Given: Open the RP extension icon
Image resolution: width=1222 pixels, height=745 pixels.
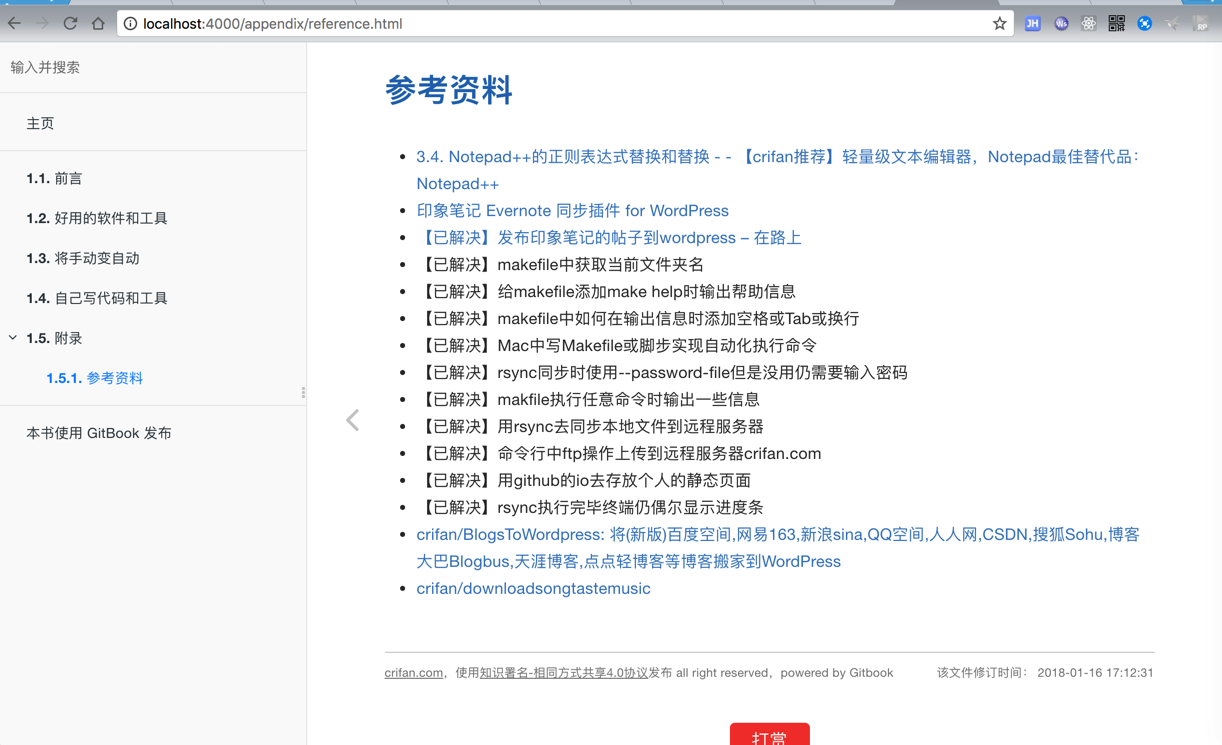Looking at the screenshot, I should click(1201, 23).
